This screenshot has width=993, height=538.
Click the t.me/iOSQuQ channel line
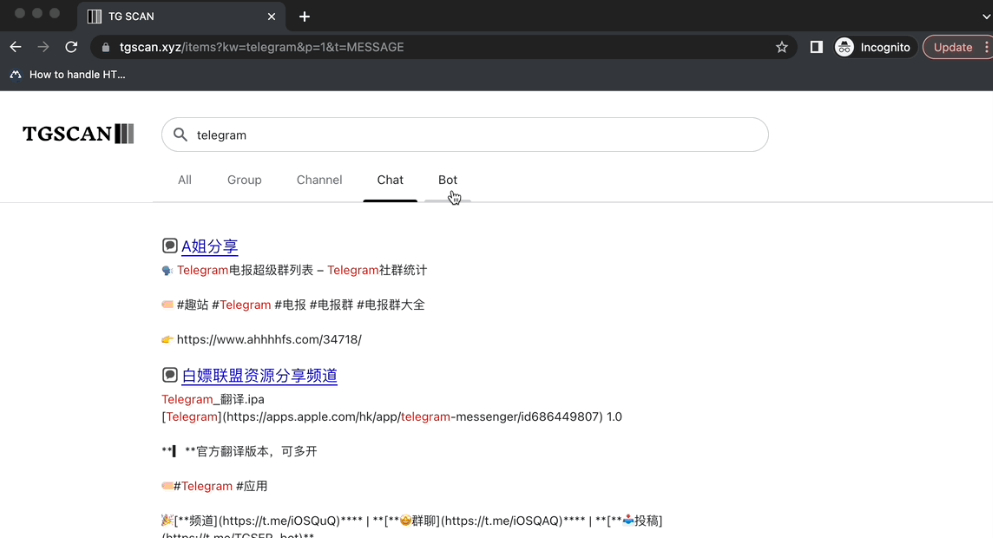click(412, 520)
